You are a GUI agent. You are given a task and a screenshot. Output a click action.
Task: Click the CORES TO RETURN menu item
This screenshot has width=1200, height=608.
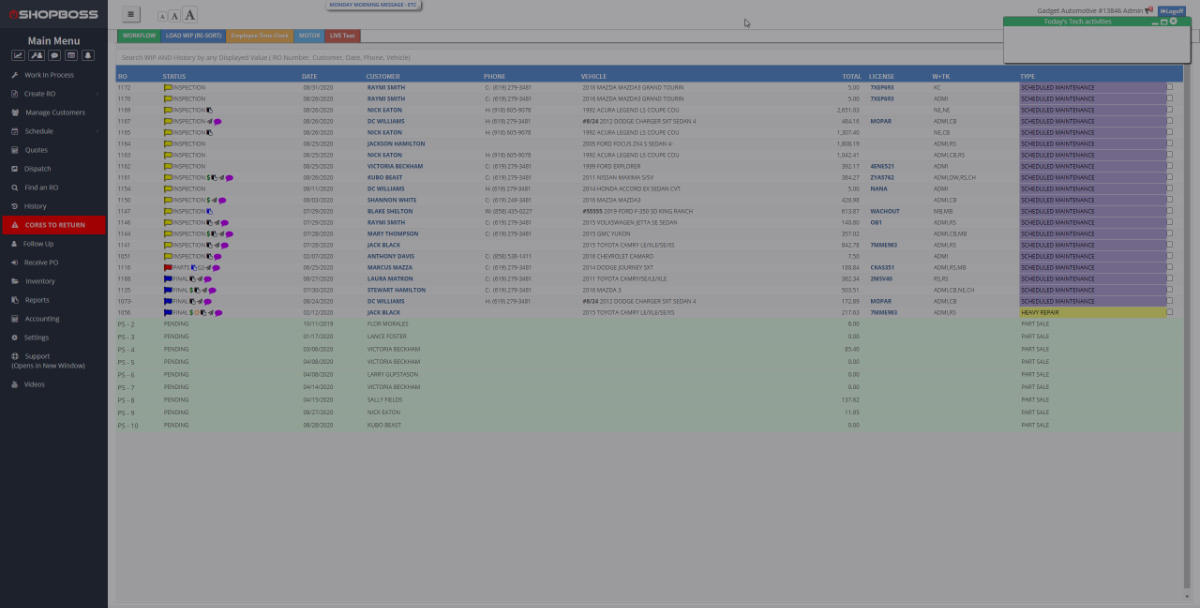[54, 224]
